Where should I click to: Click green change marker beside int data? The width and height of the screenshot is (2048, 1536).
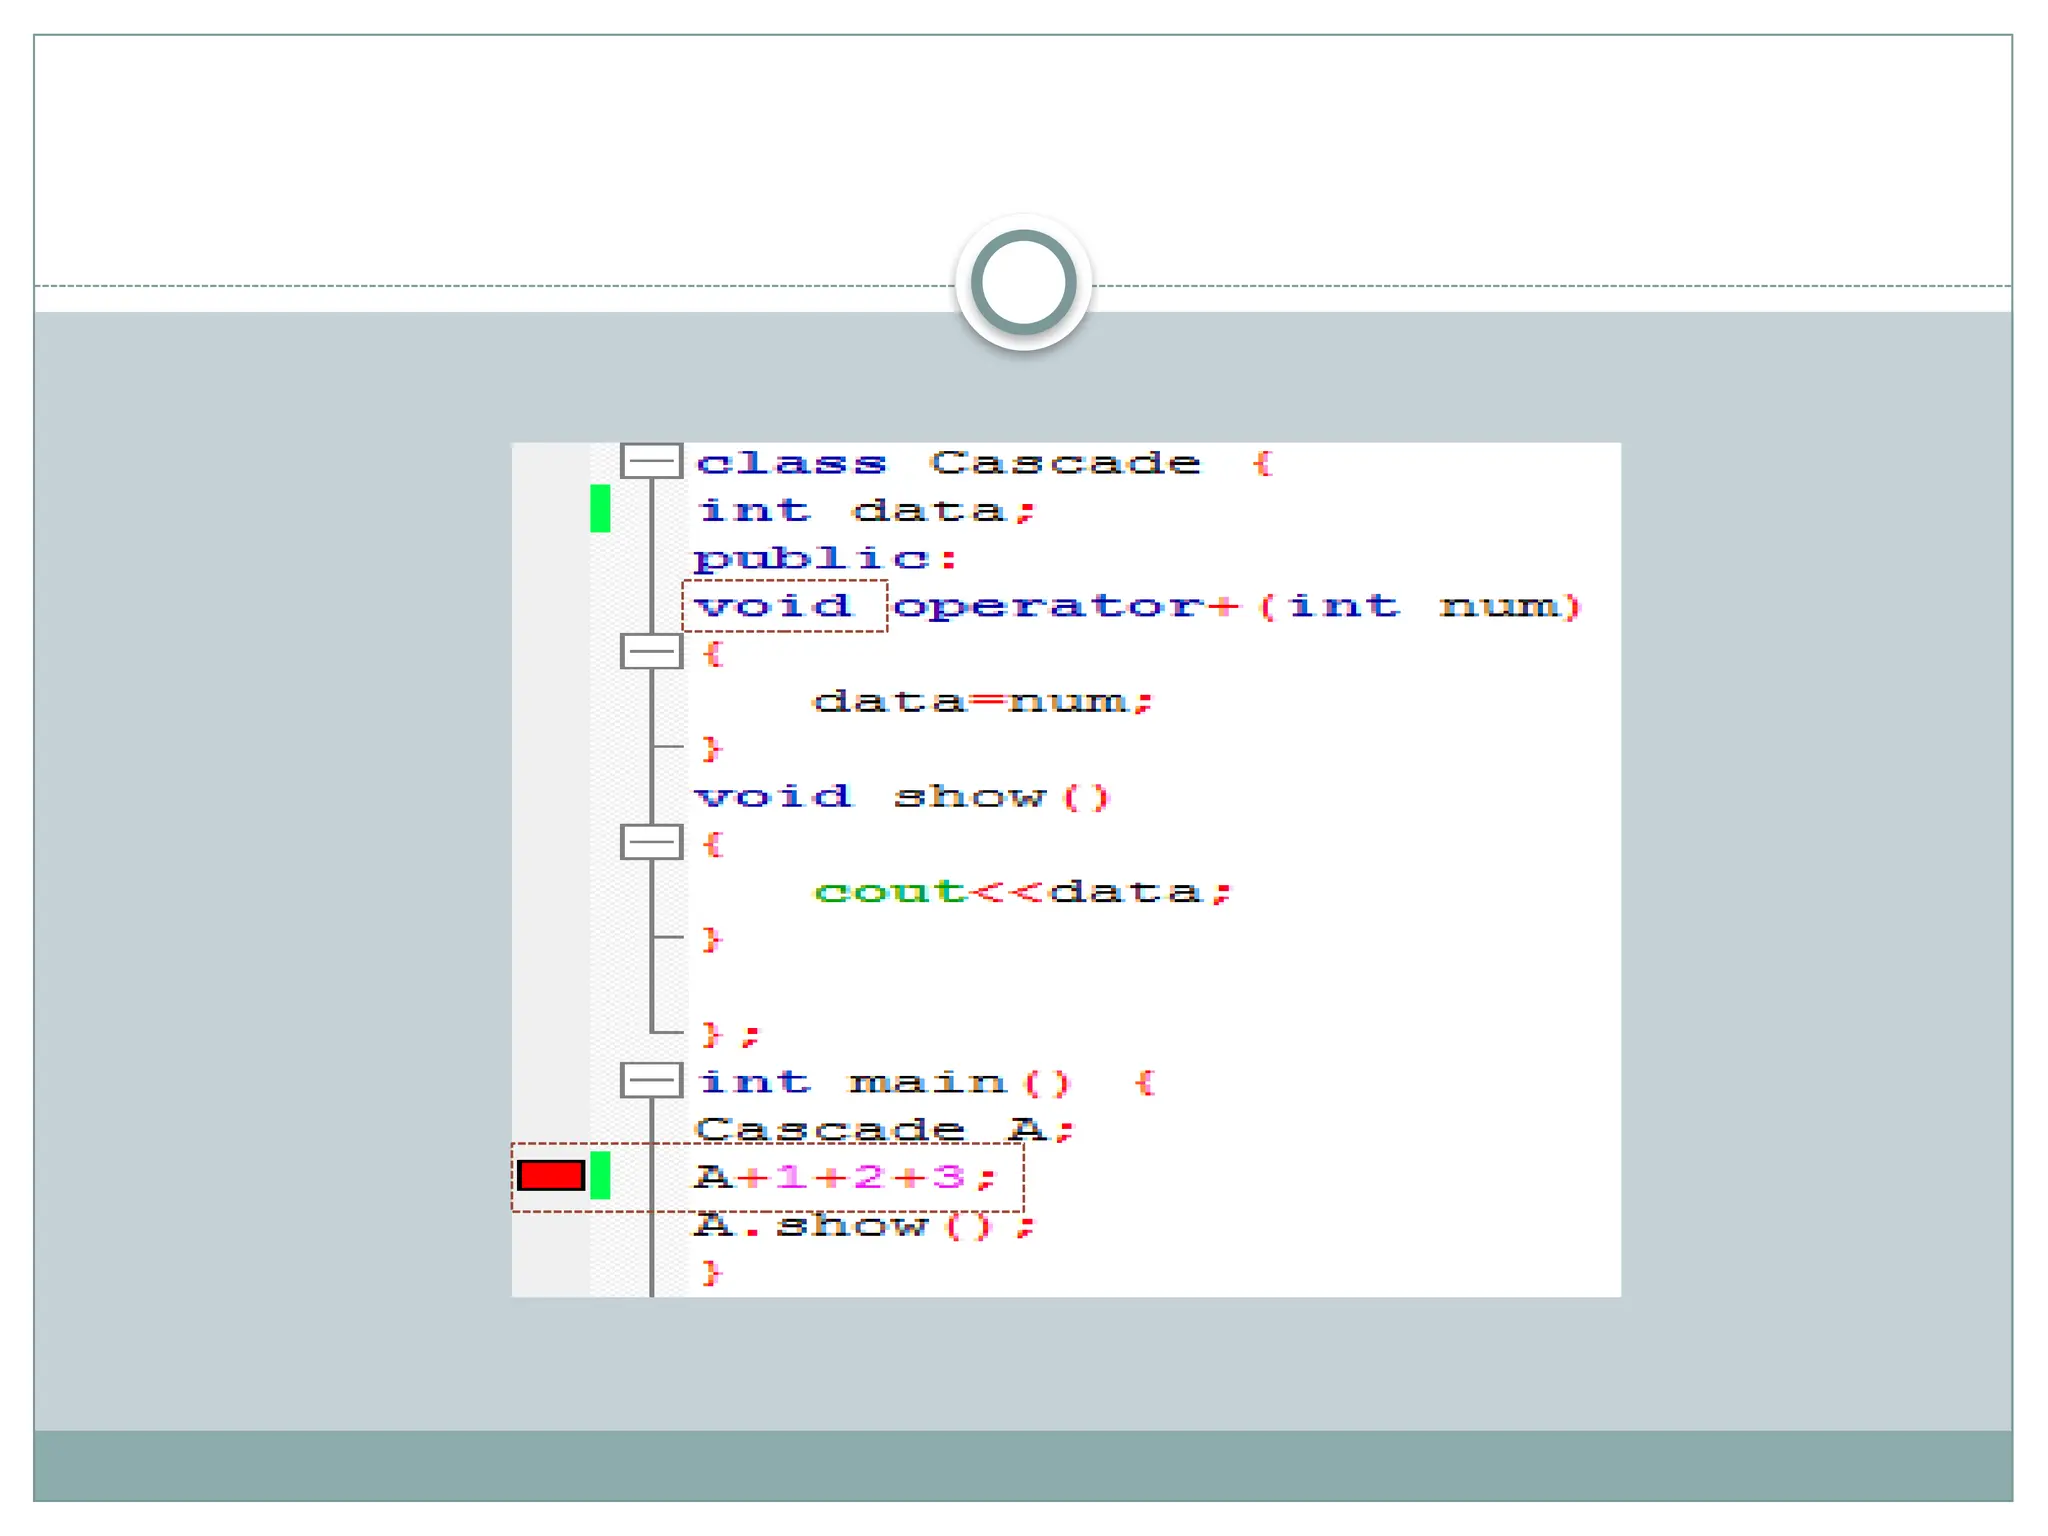[600, 508]
